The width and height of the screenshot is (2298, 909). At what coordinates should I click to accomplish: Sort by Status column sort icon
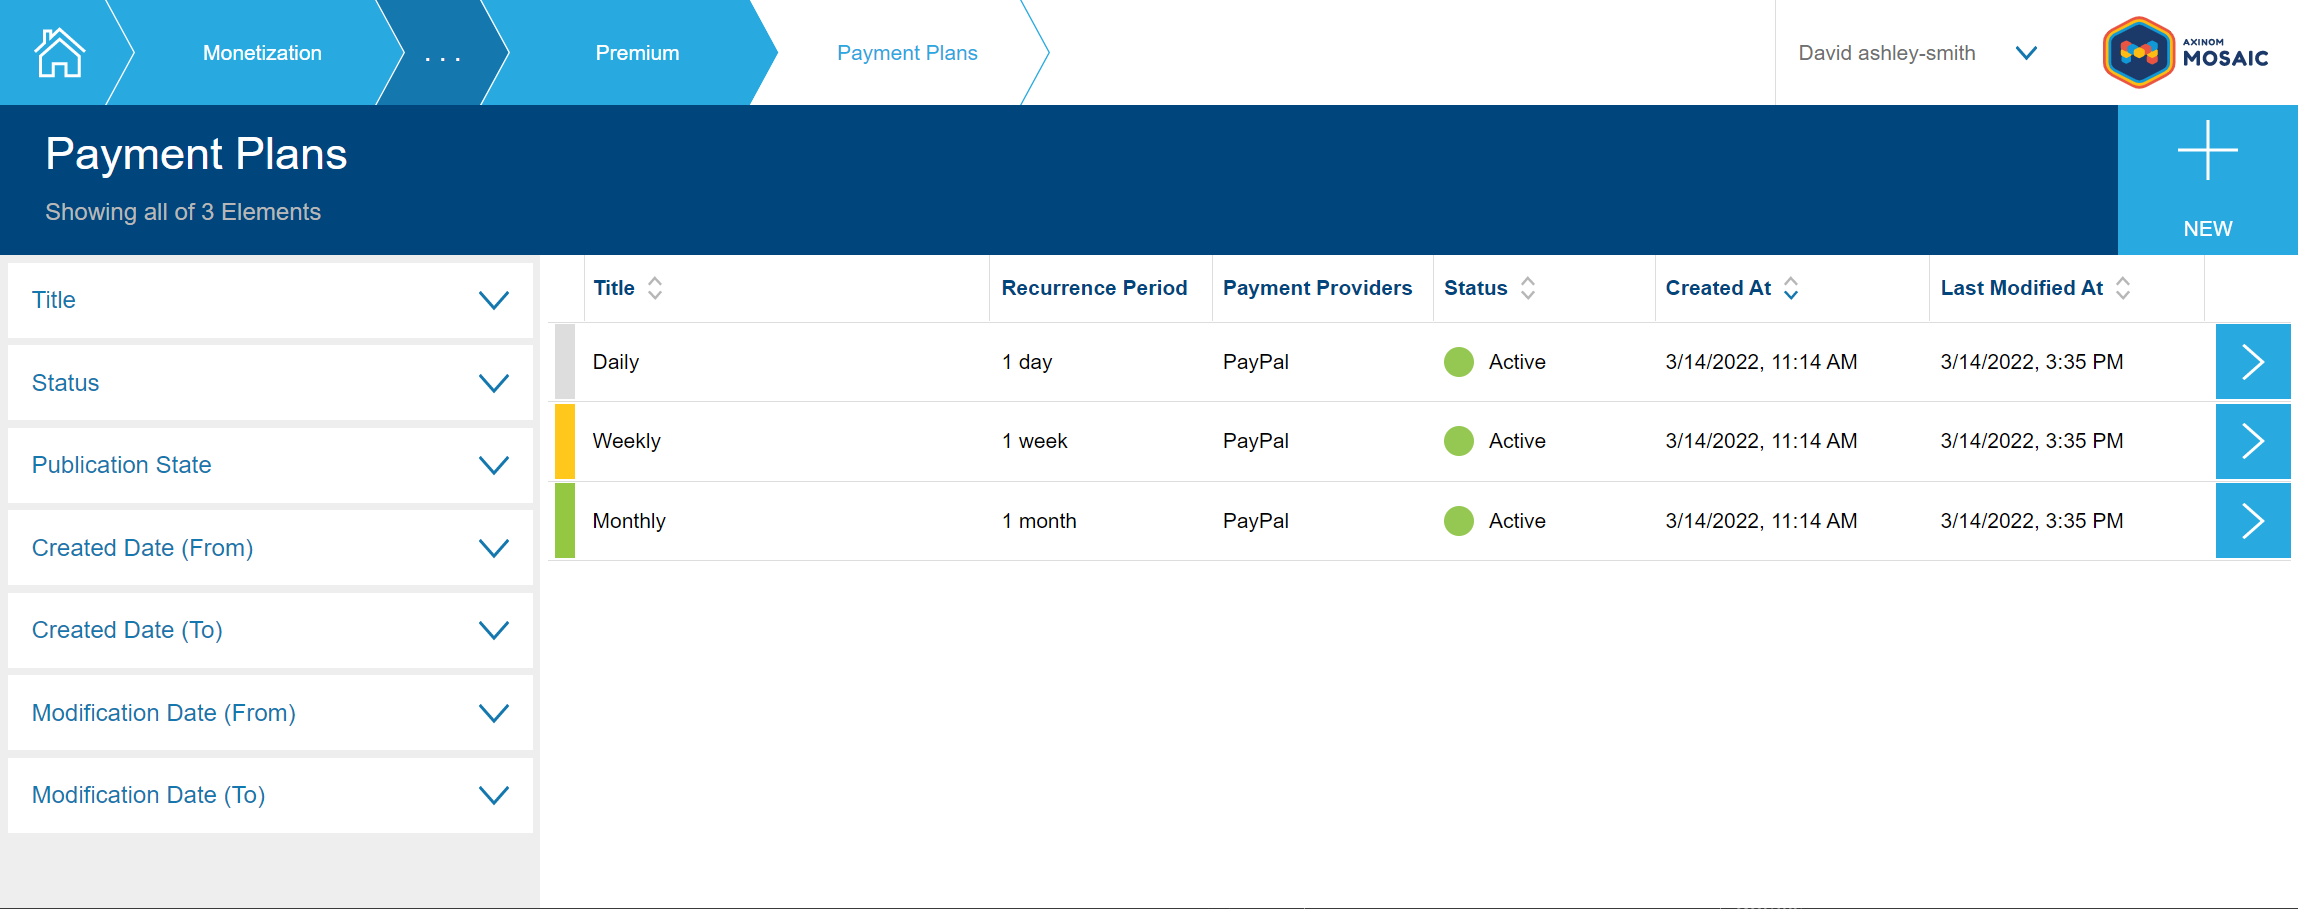pyautogui.click(x=1528, y=288)
